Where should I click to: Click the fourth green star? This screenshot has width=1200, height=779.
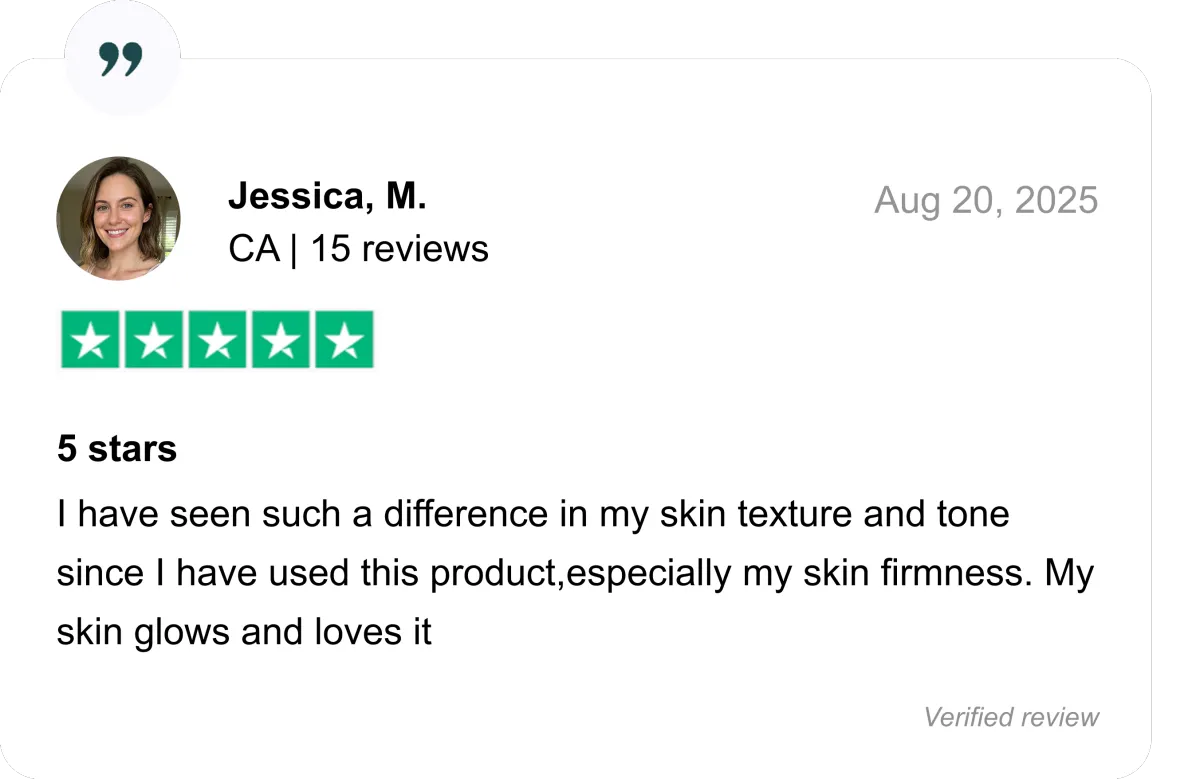(281, 339)
